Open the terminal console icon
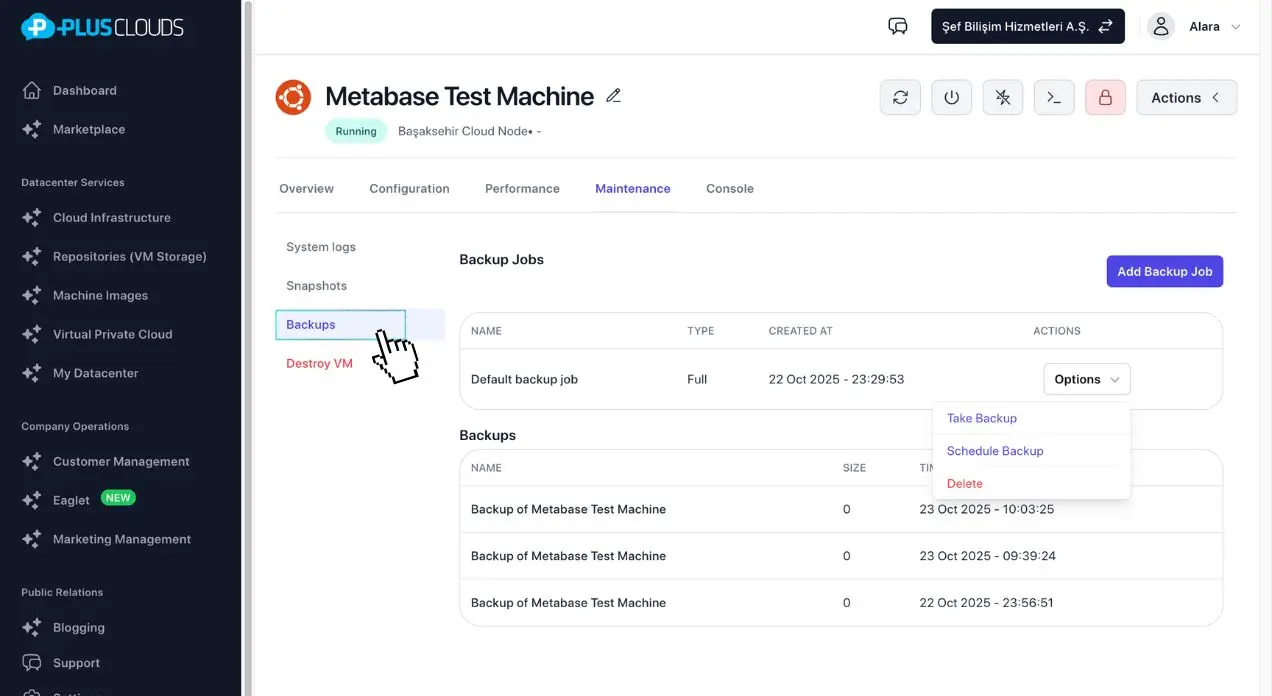 click(x=1053, y=97)
